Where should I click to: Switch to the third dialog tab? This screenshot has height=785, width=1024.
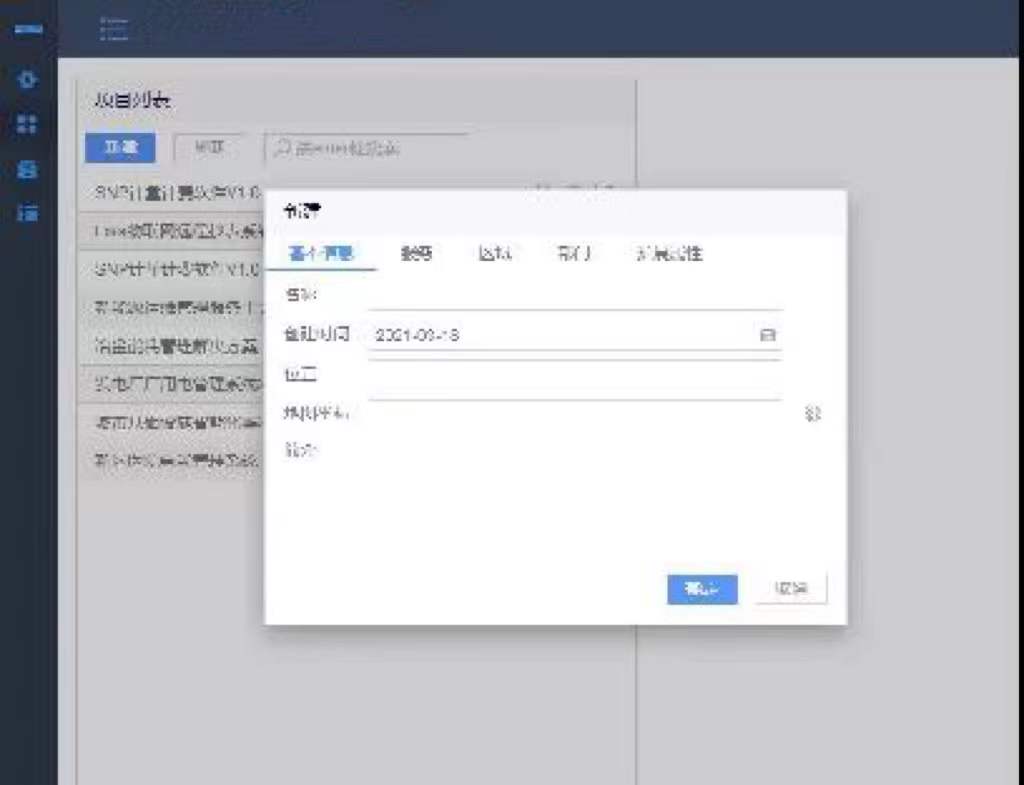[495, 254]
